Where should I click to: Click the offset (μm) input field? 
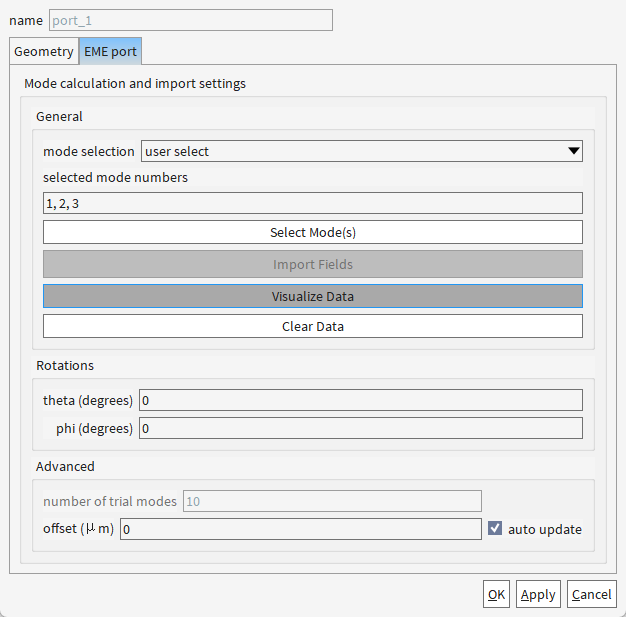pyautogui.click(x=301, y=529)
